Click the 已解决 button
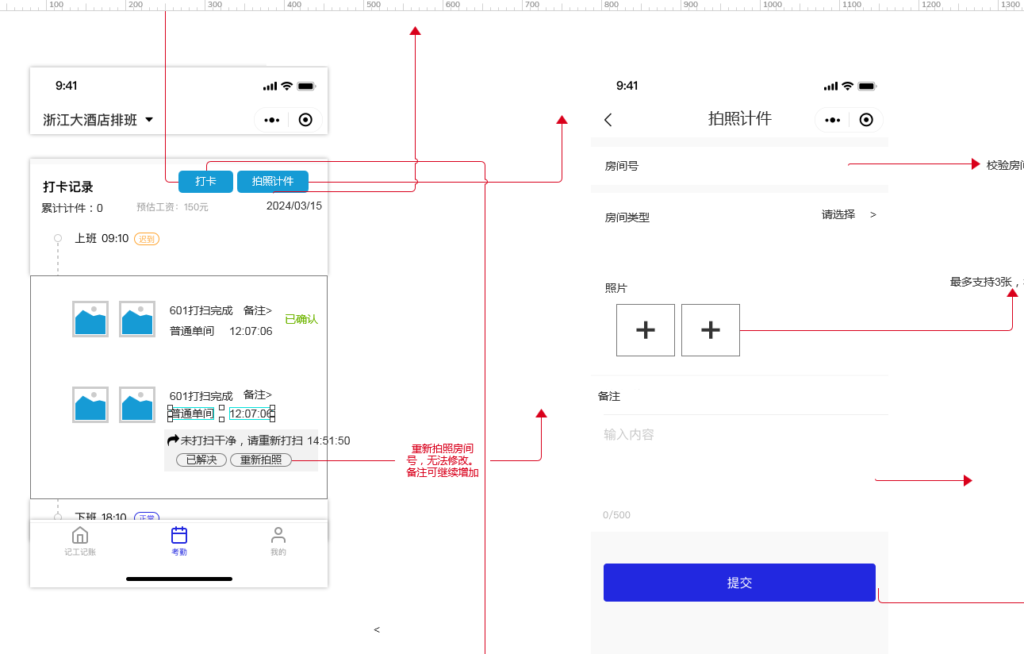This screenshot has height=654, width=1024. 201,460
